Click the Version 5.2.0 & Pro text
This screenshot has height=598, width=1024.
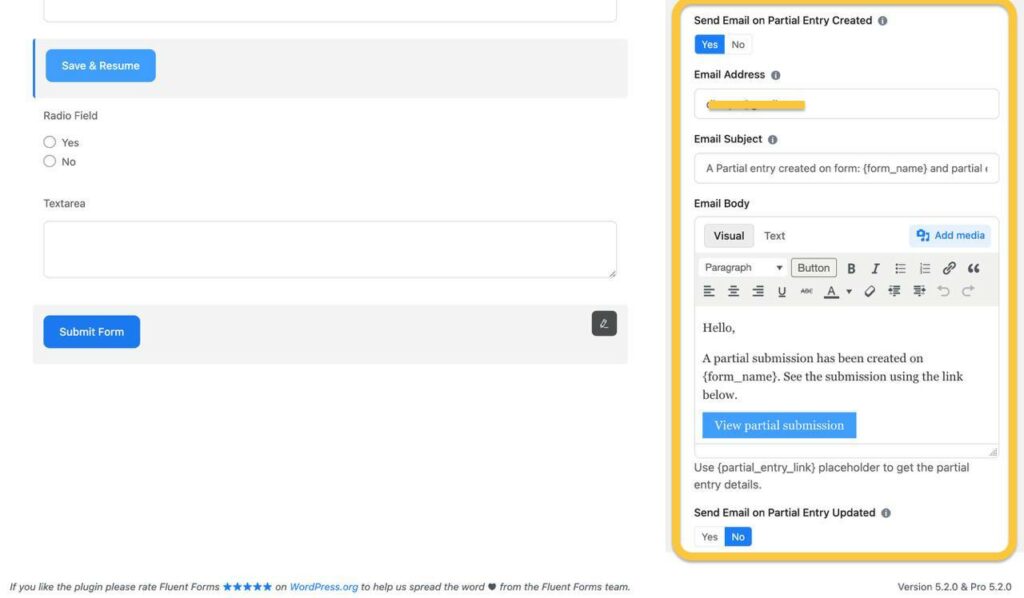pos(954,587)
